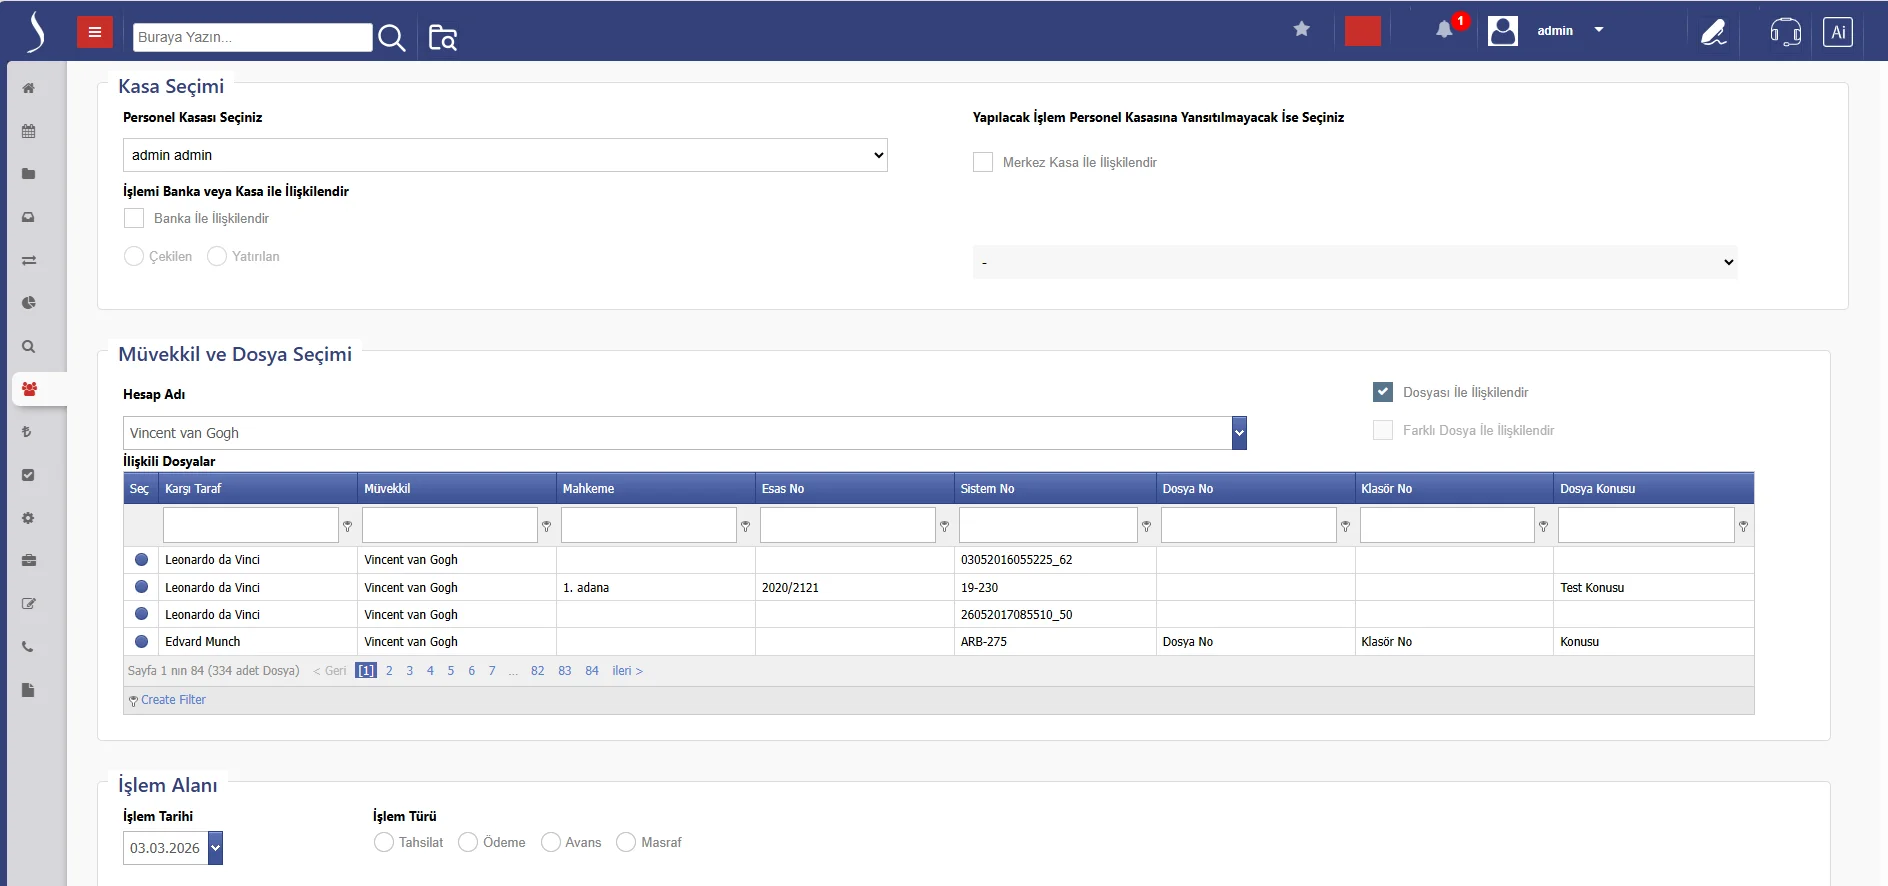This screenshot has height=886, width=1888.
Task: Open the İşlem Tarihi date picker arrow
Action: pos(215,848)
